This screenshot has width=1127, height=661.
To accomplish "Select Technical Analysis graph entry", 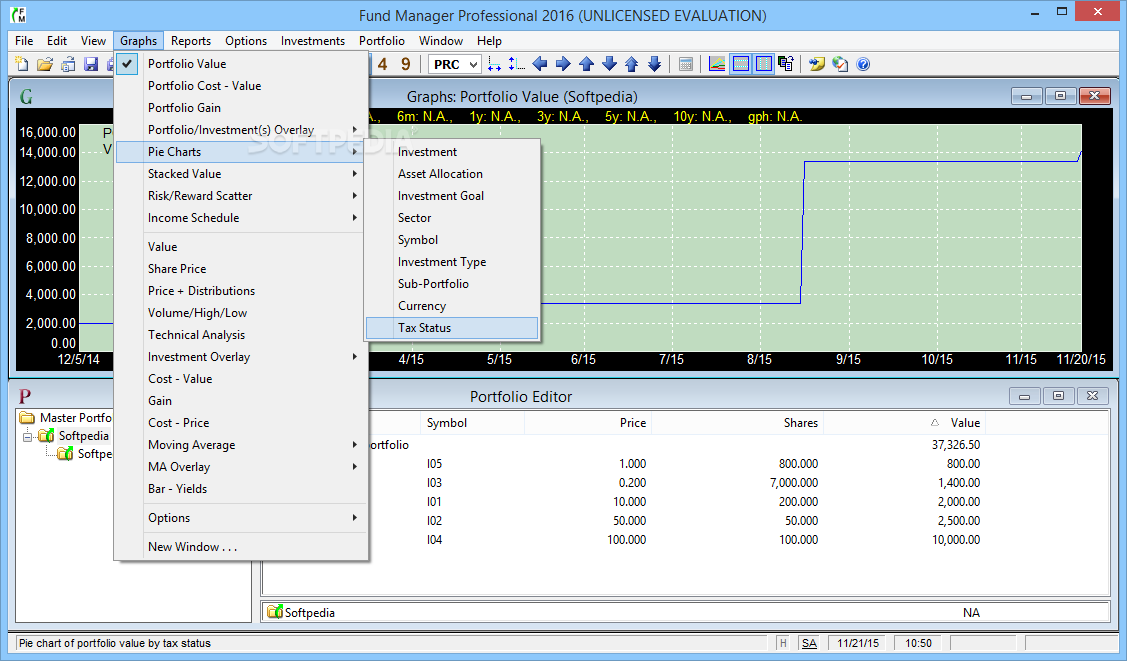I will tap(242, 335).
